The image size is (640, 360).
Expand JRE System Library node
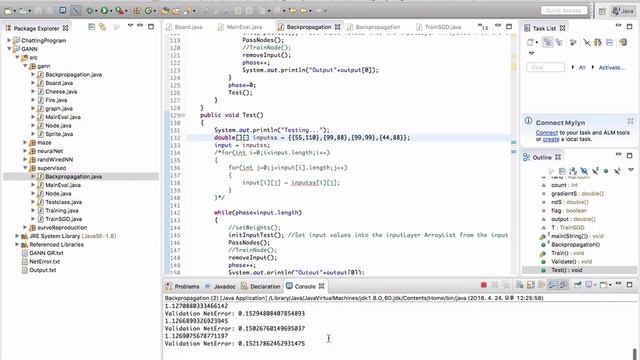click(x=17, y=236)
